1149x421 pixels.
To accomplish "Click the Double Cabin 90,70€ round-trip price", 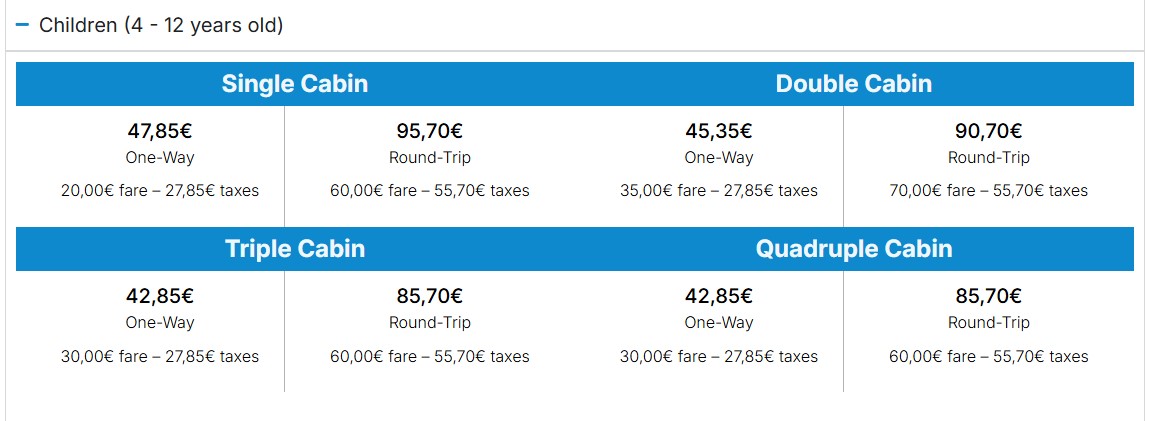I will pyautogui.click(x=989, y=131).
